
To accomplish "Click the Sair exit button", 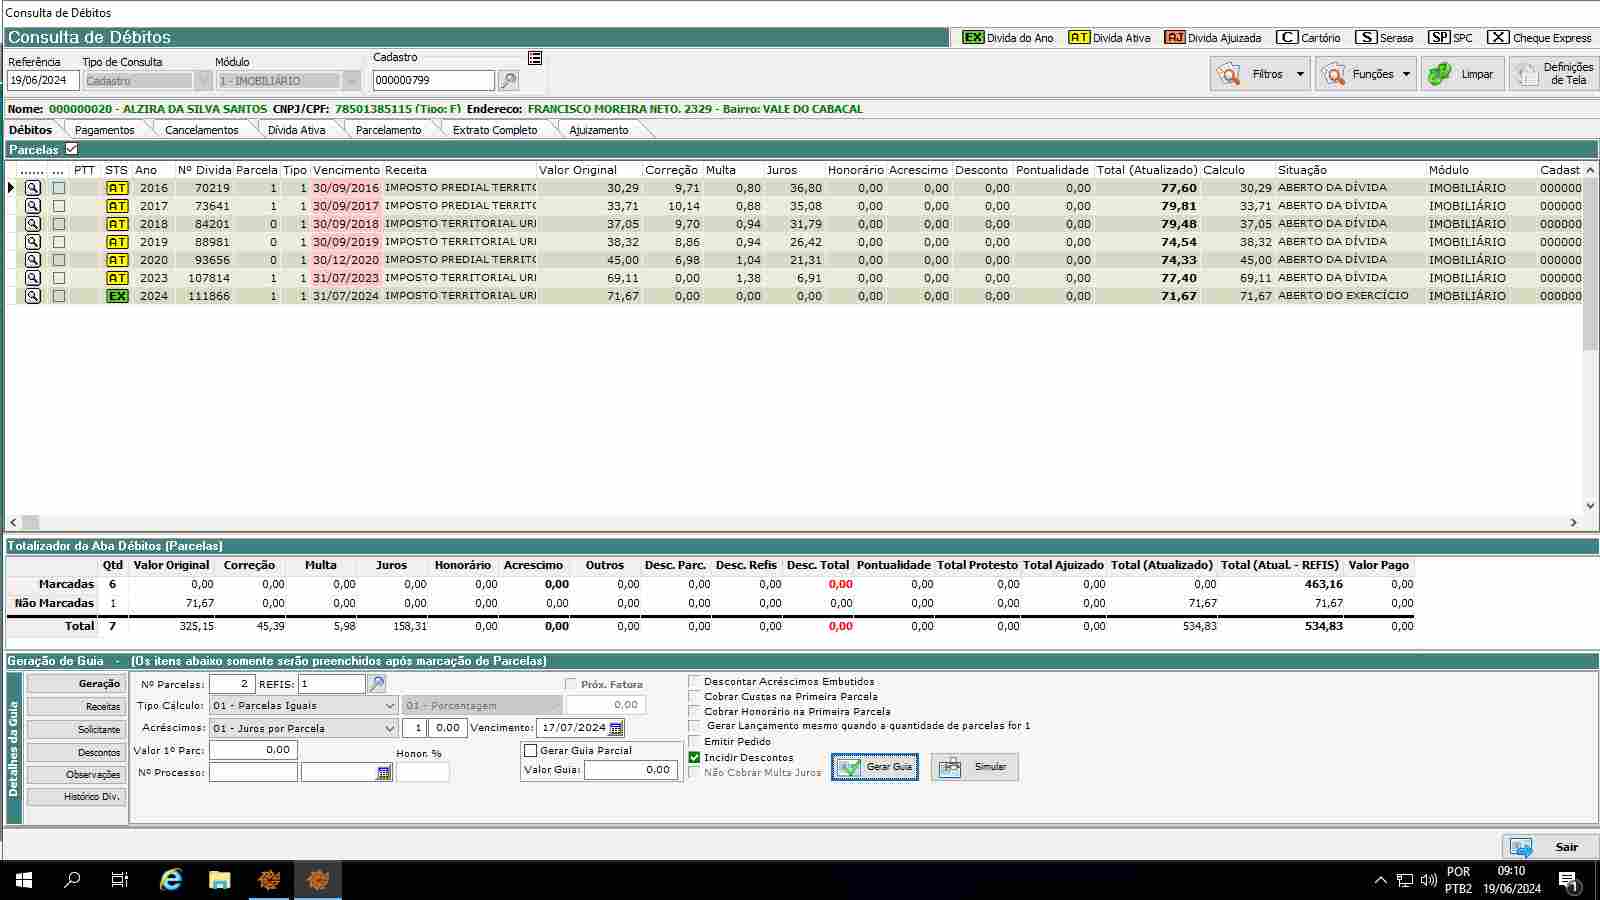I will point(1548,847).
